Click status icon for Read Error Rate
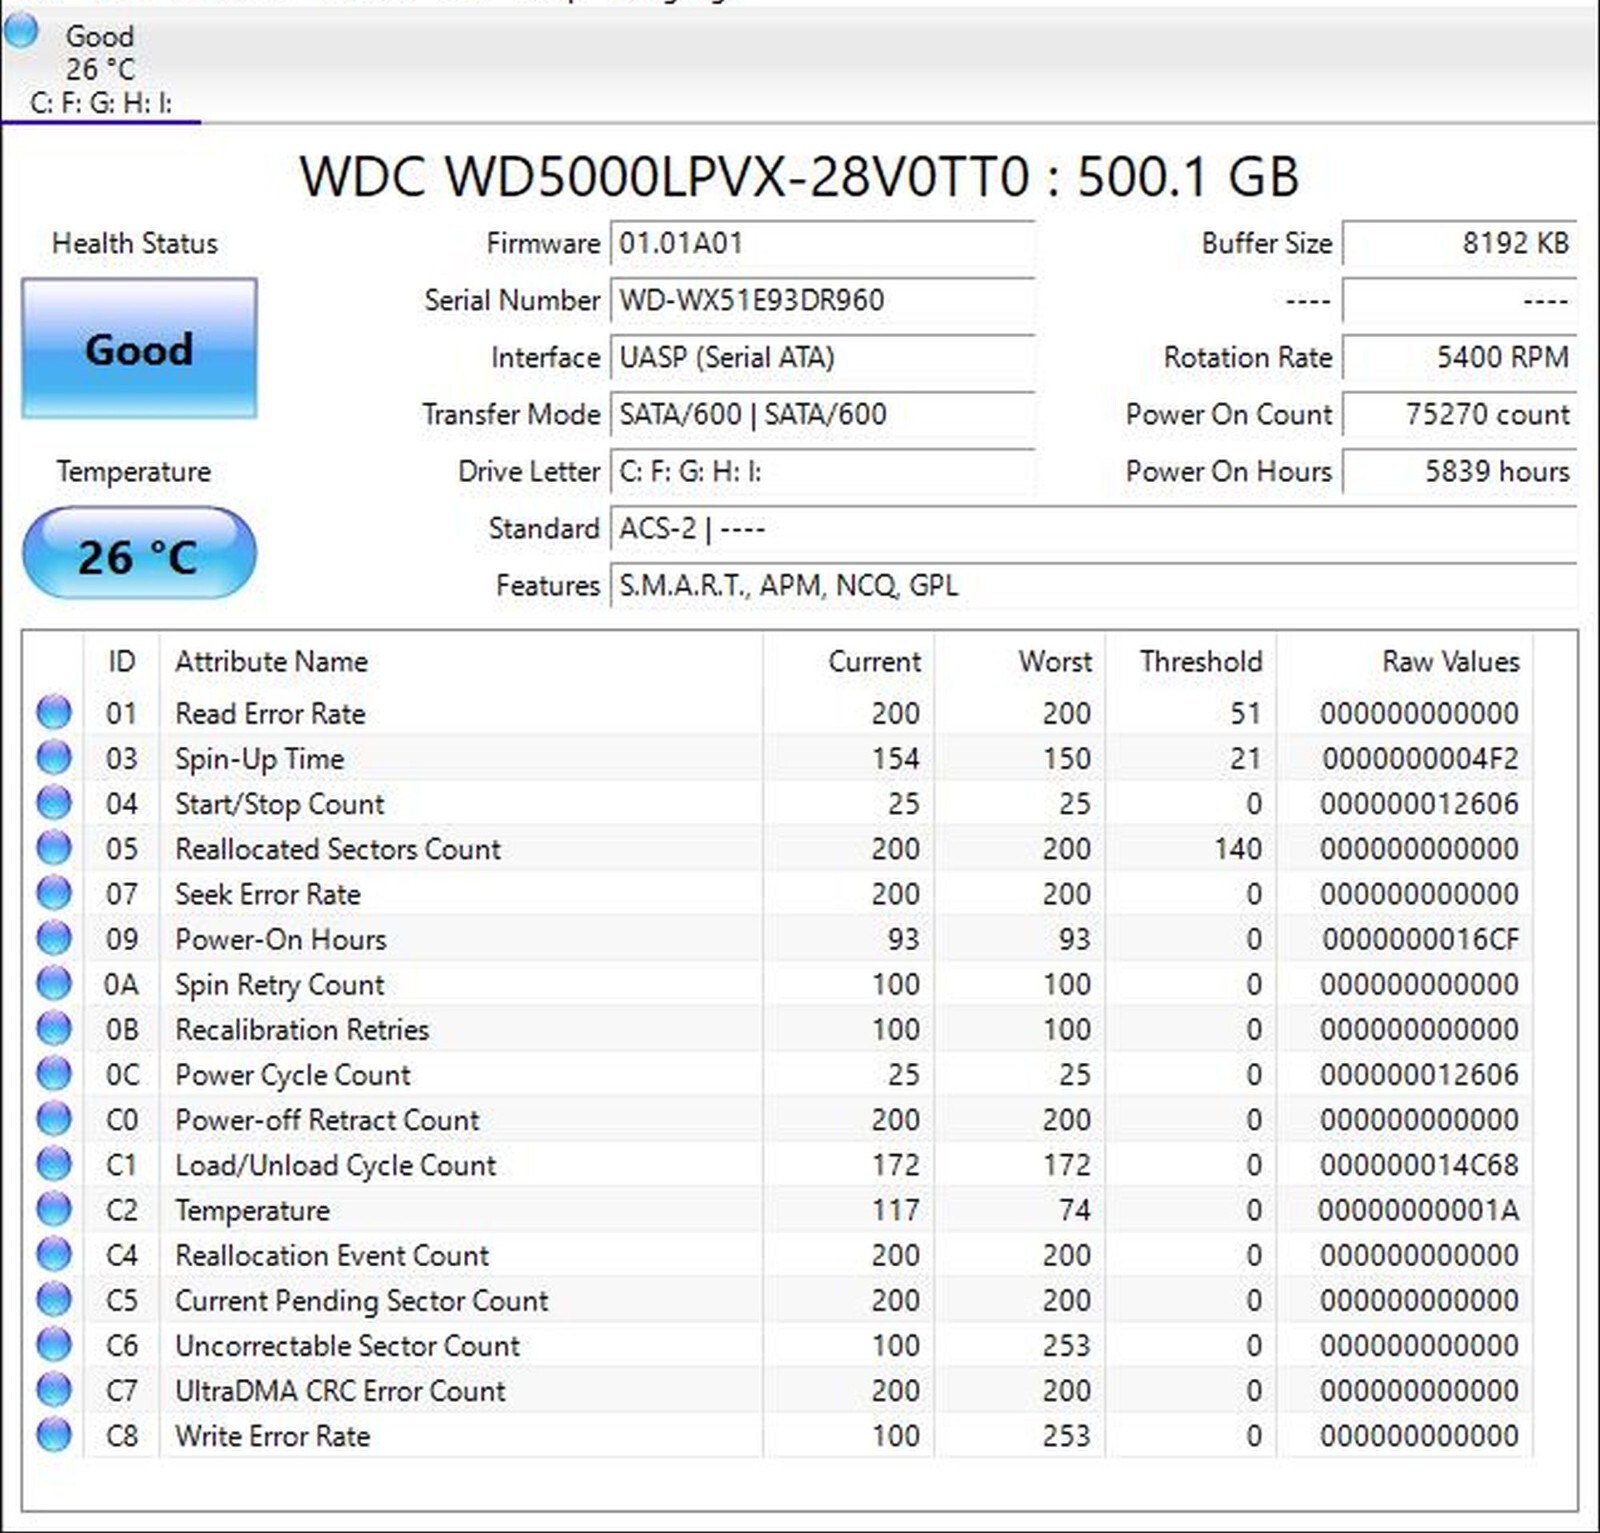The image size is (1600, 1533). click(x=54, y=712)
